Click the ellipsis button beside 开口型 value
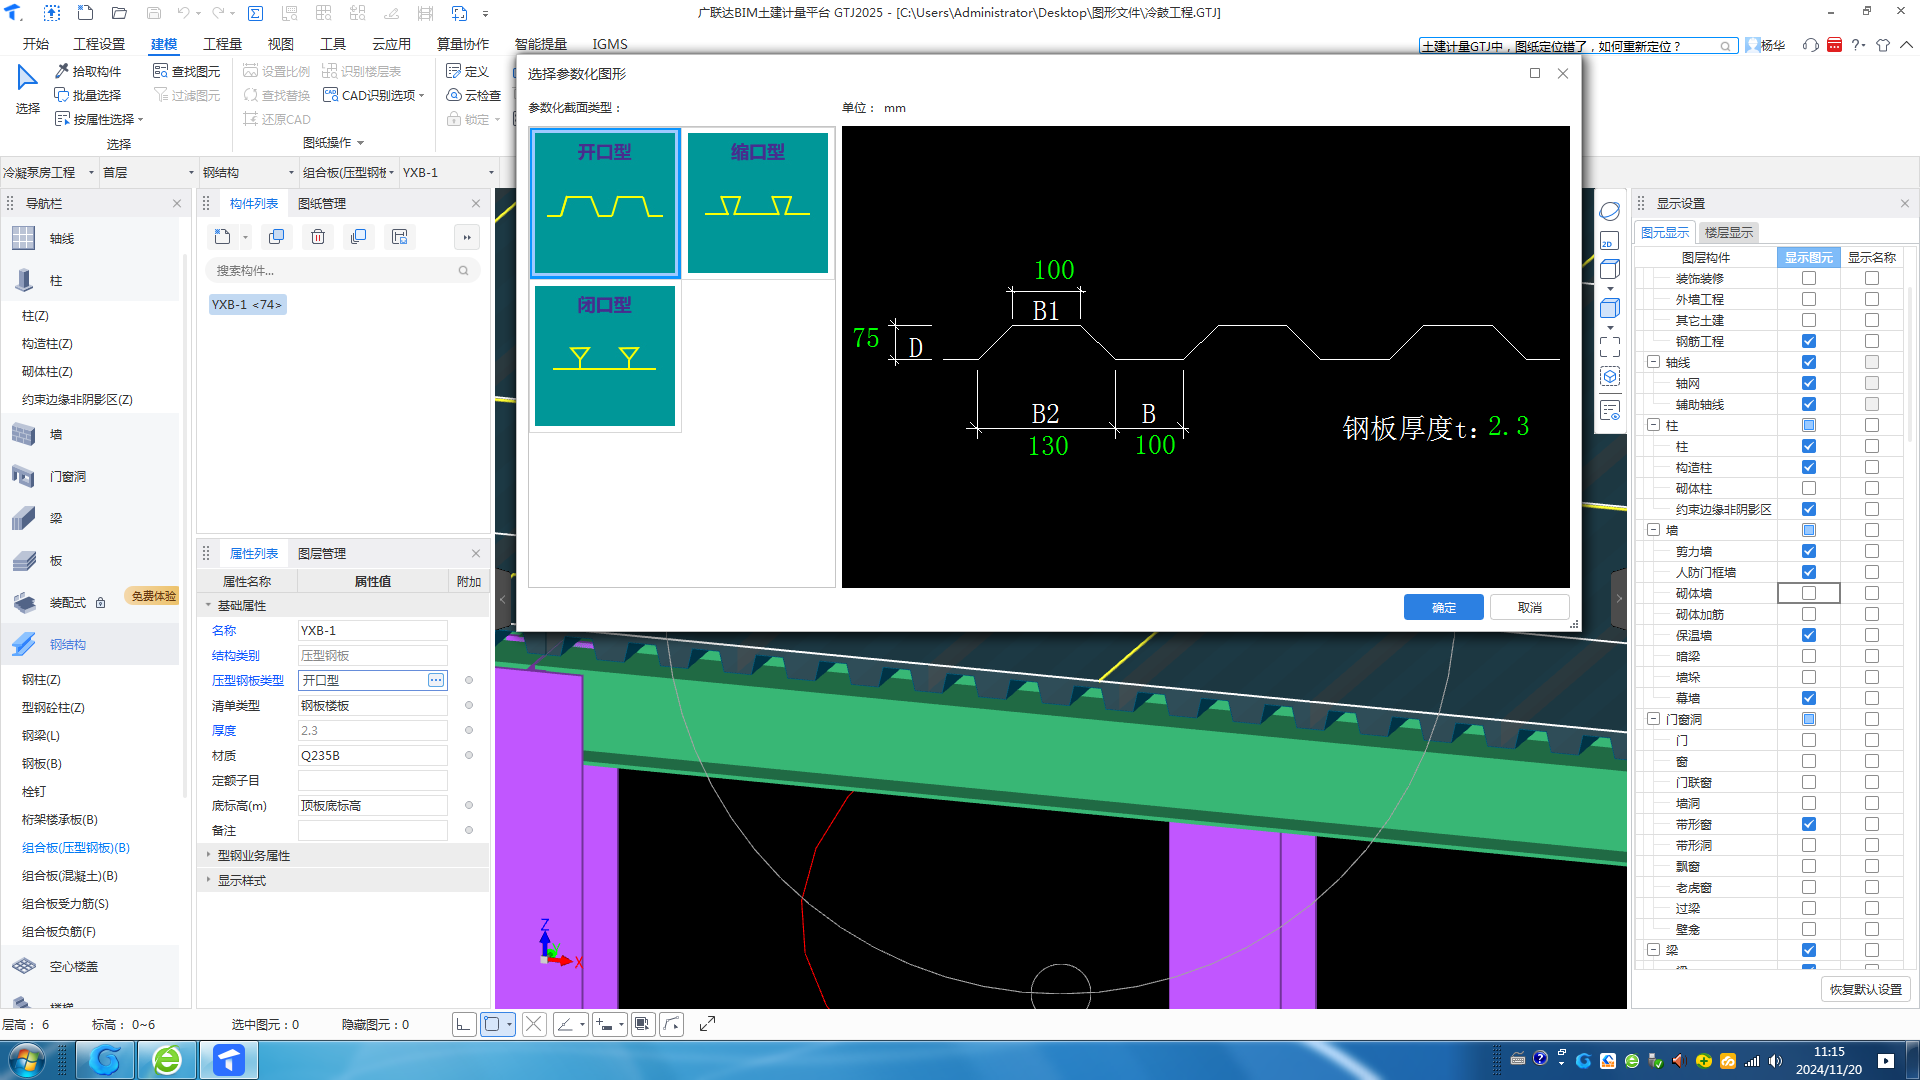 [x=436, y=680]
